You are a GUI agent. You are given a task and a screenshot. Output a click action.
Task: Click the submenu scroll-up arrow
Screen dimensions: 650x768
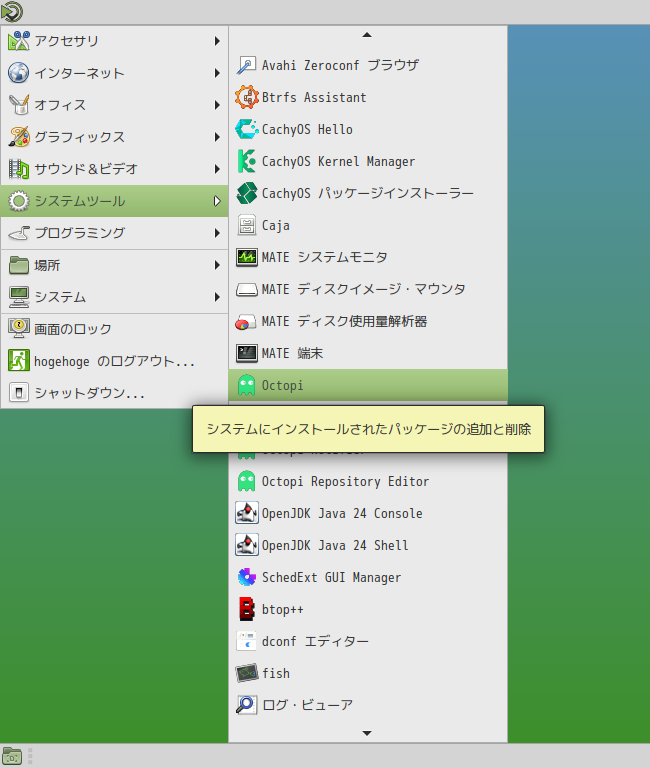click(367, 35)
